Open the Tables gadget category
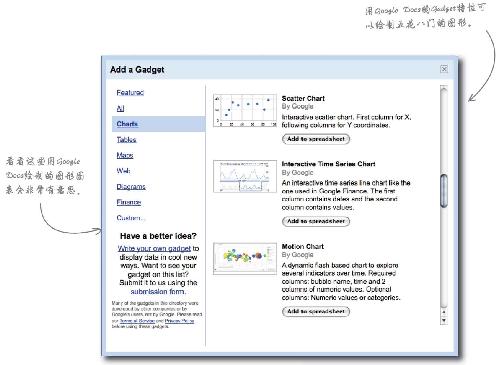 [x=126, y=140]
